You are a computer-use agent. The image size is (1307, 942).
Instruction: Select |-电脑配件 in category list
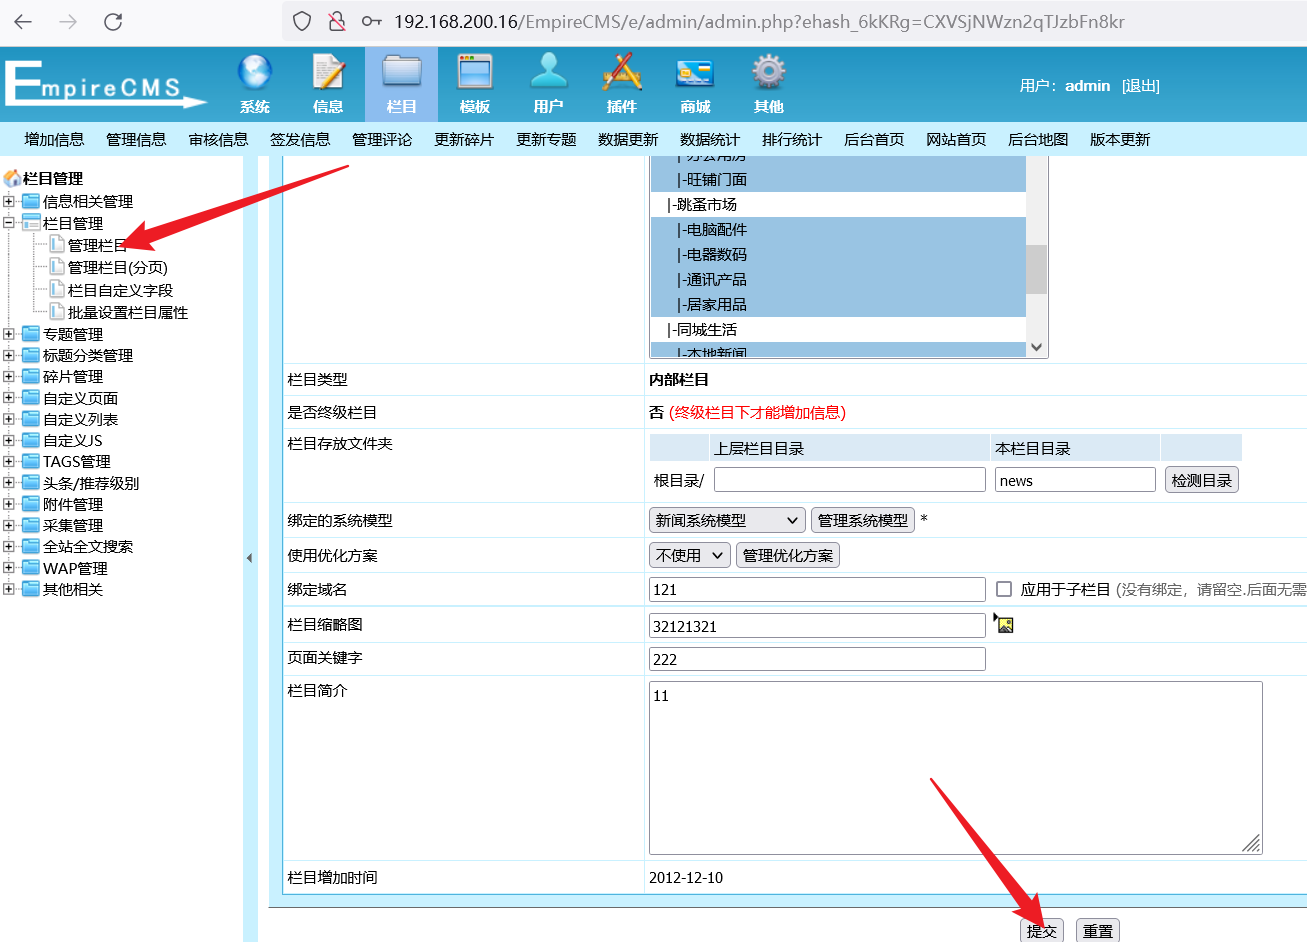point(838,229)
